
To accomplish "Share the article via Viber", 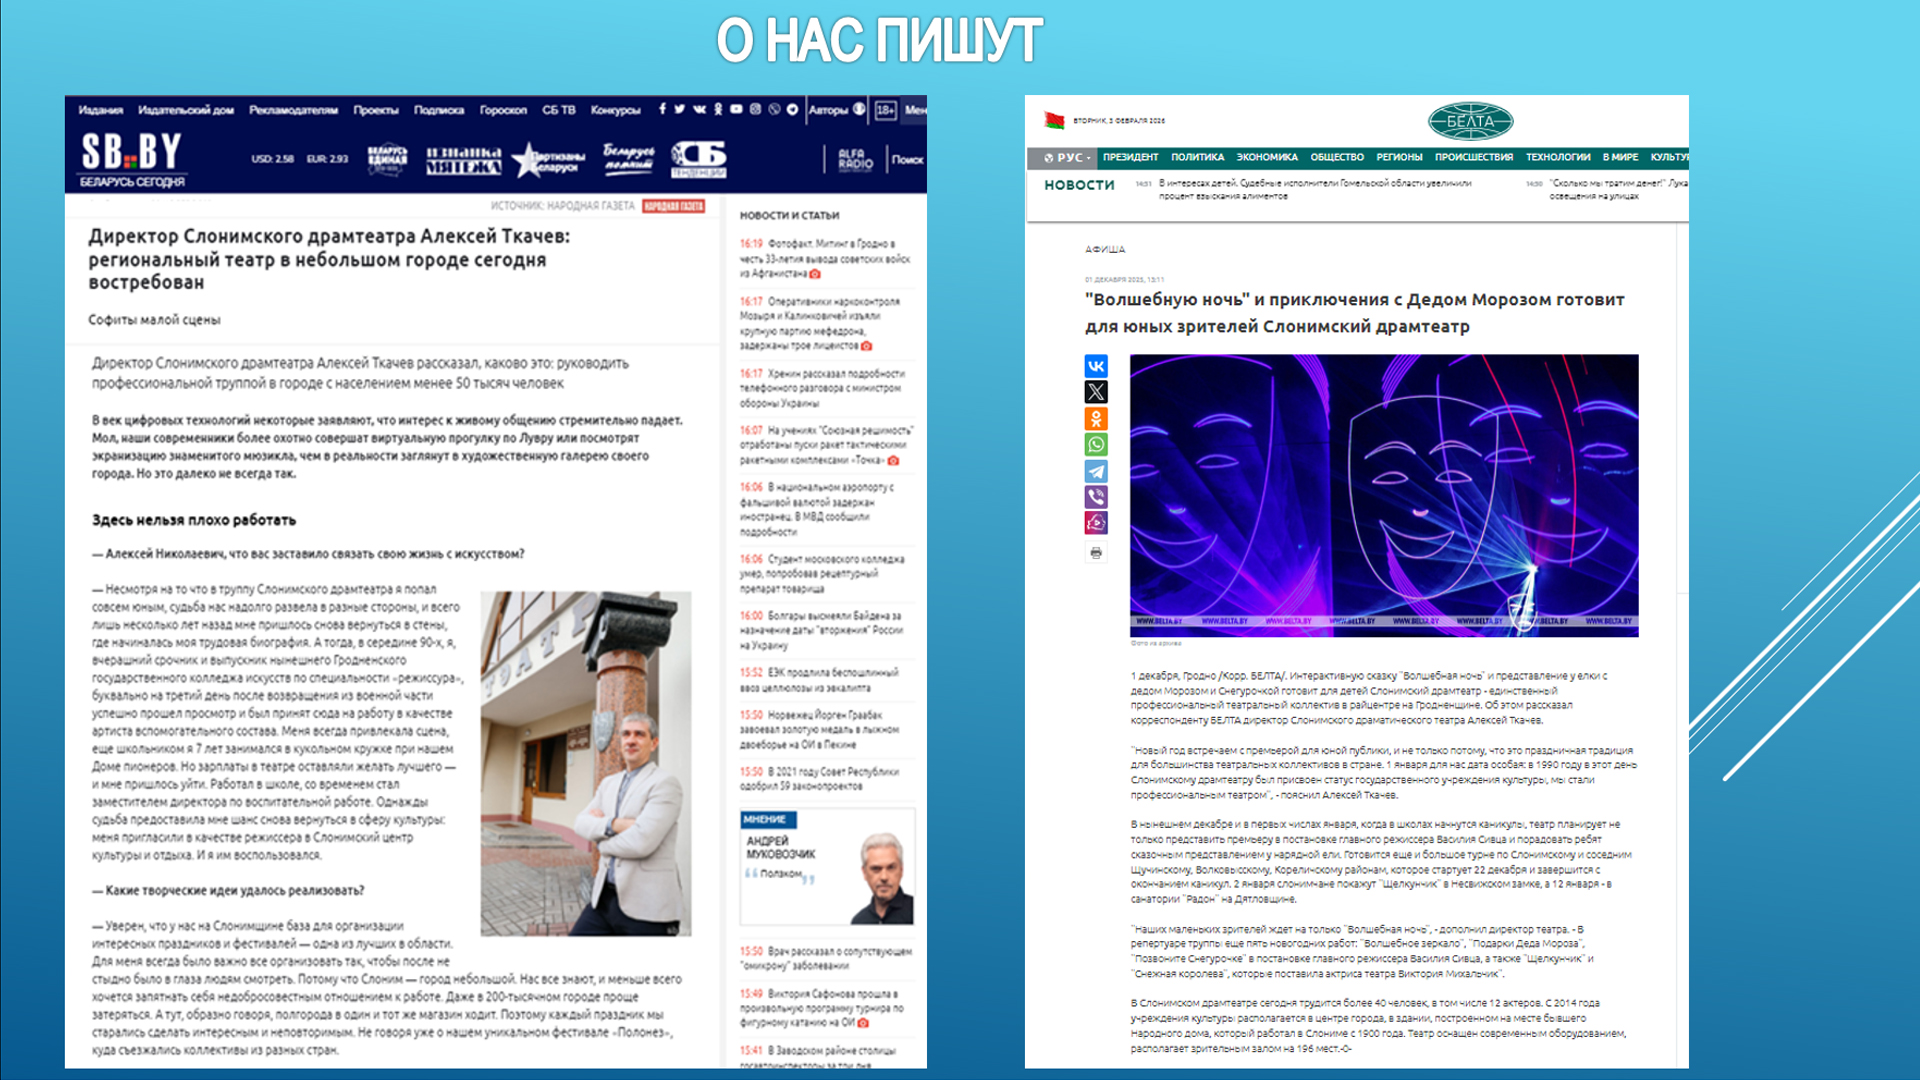I will click(x=1096, y=497).
